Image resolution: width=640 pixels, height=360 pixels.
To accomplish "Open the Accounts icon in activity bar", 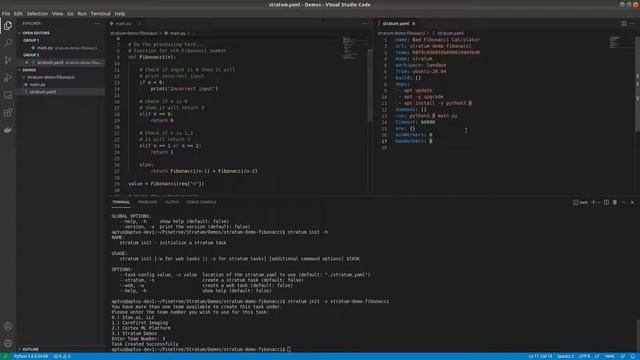I will [8, 326].
